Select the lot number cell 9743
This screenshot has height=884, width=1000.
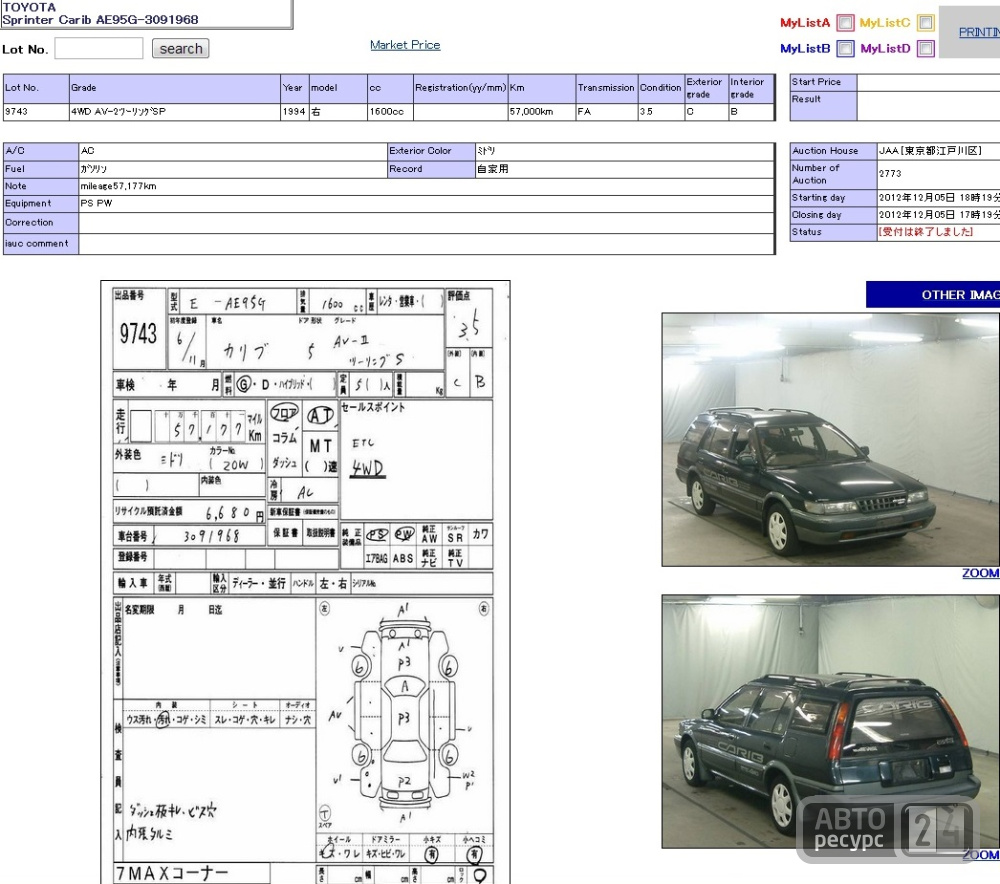36,112
